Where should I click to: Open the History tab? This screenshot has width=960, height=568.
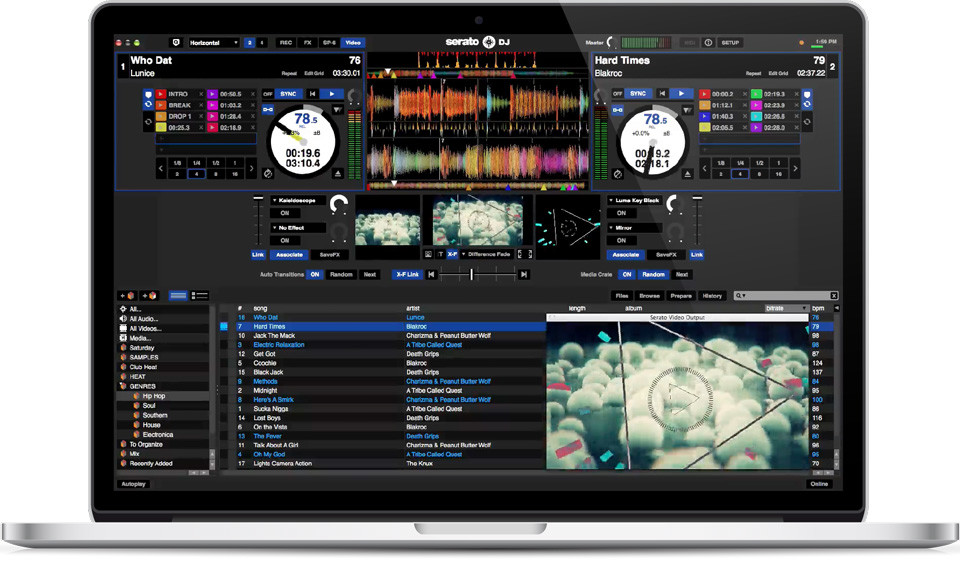712,296
